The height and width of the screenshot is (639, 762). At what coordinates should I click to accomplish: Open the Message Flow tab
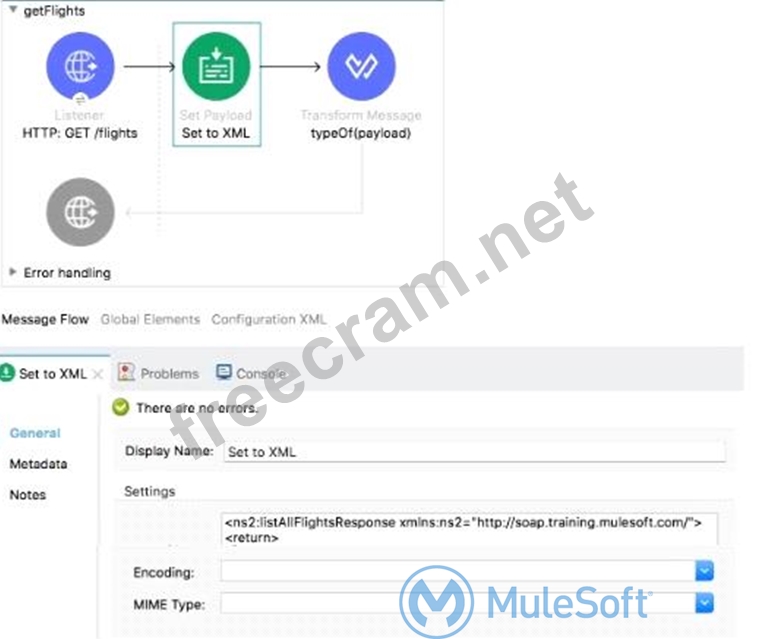pos(45,320)
